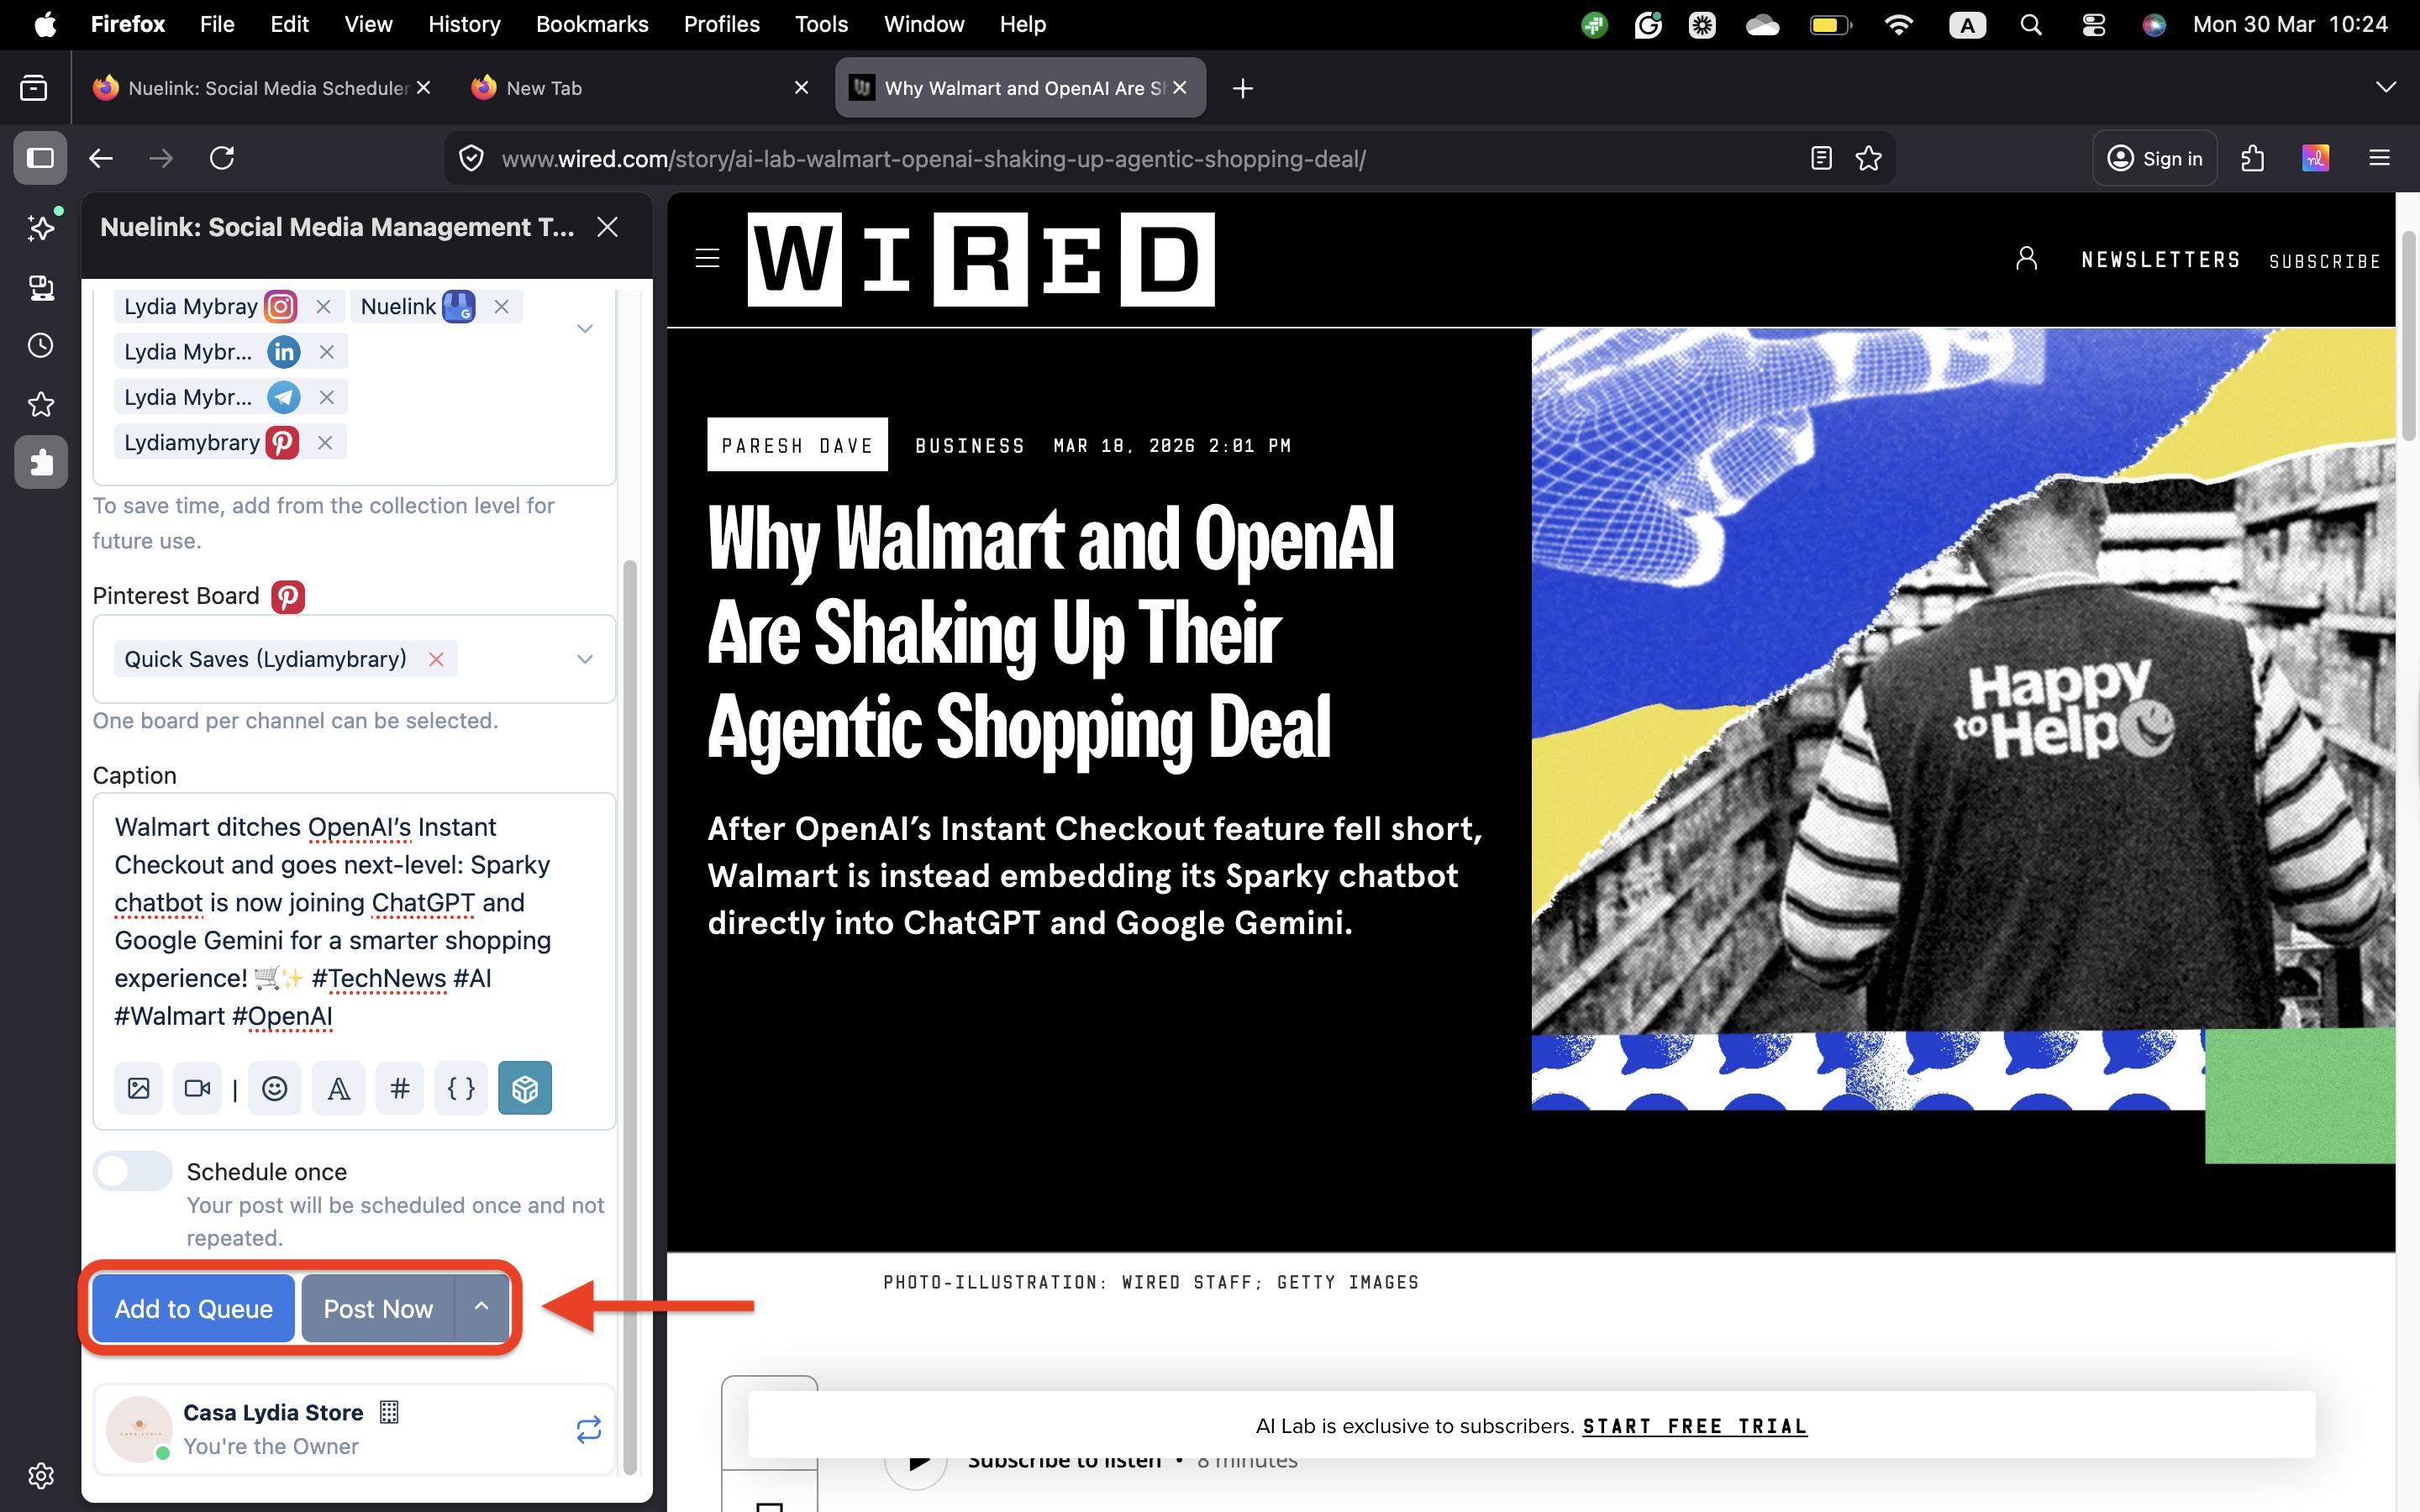This screenshot has height=1512, width=2420.
Task: Click the START FREE TRIAL link
Action: click(1694, 1426)
